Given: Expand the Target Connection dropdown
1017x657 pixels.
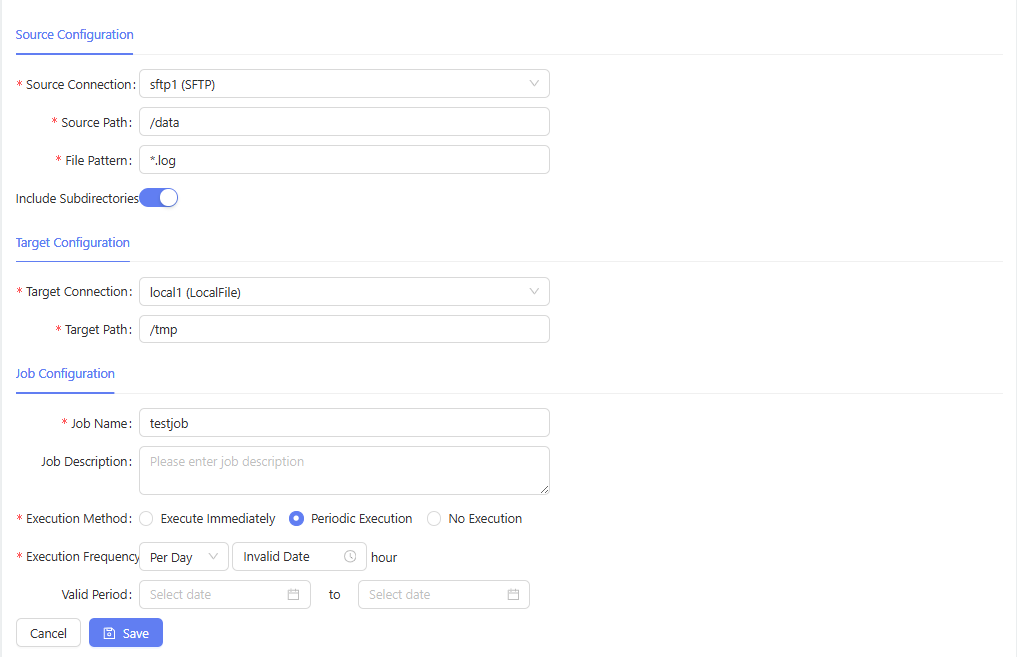Looking at the screenshot, I should [x=344, y=292].
